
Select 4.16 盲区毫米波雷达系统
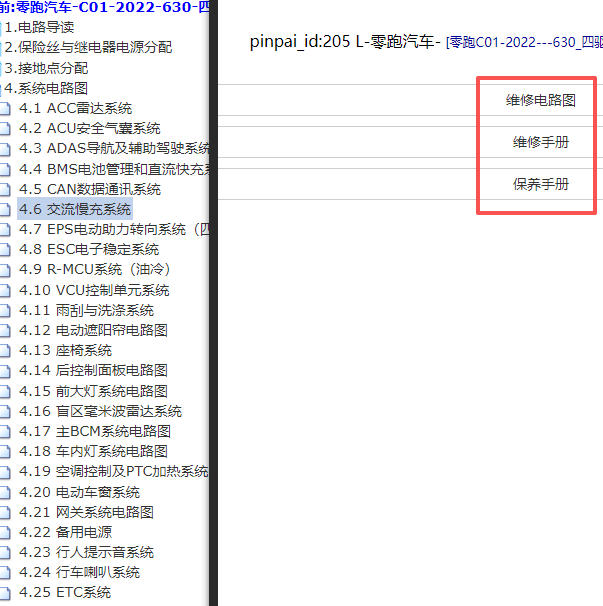[100, 411]
